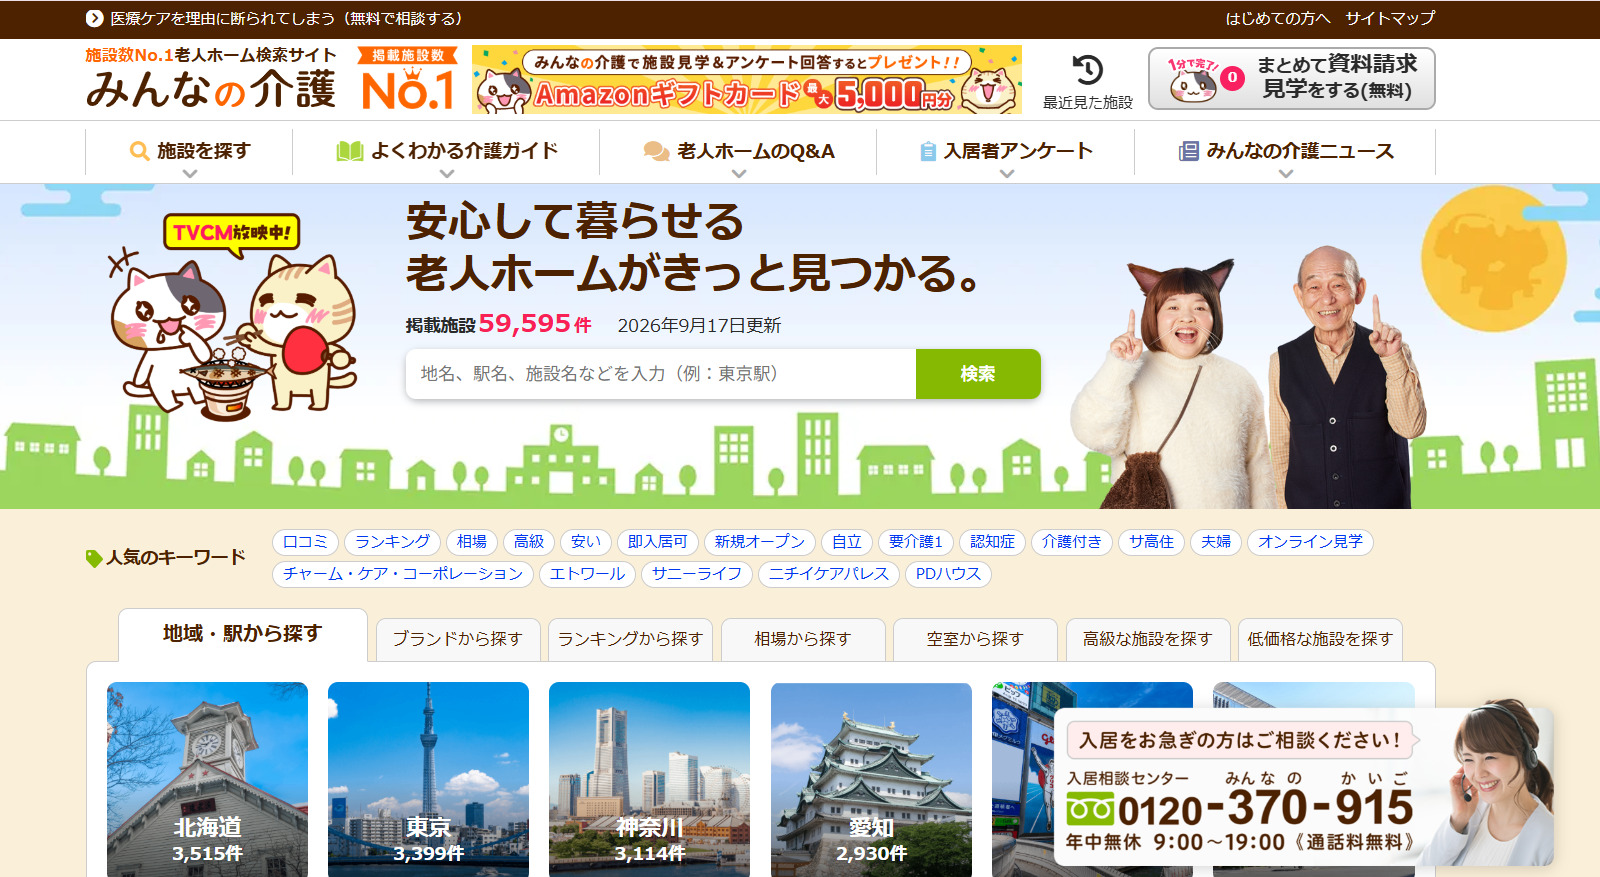Click the magnifying glass icon beside 施設を探す

tap(140, 151)
